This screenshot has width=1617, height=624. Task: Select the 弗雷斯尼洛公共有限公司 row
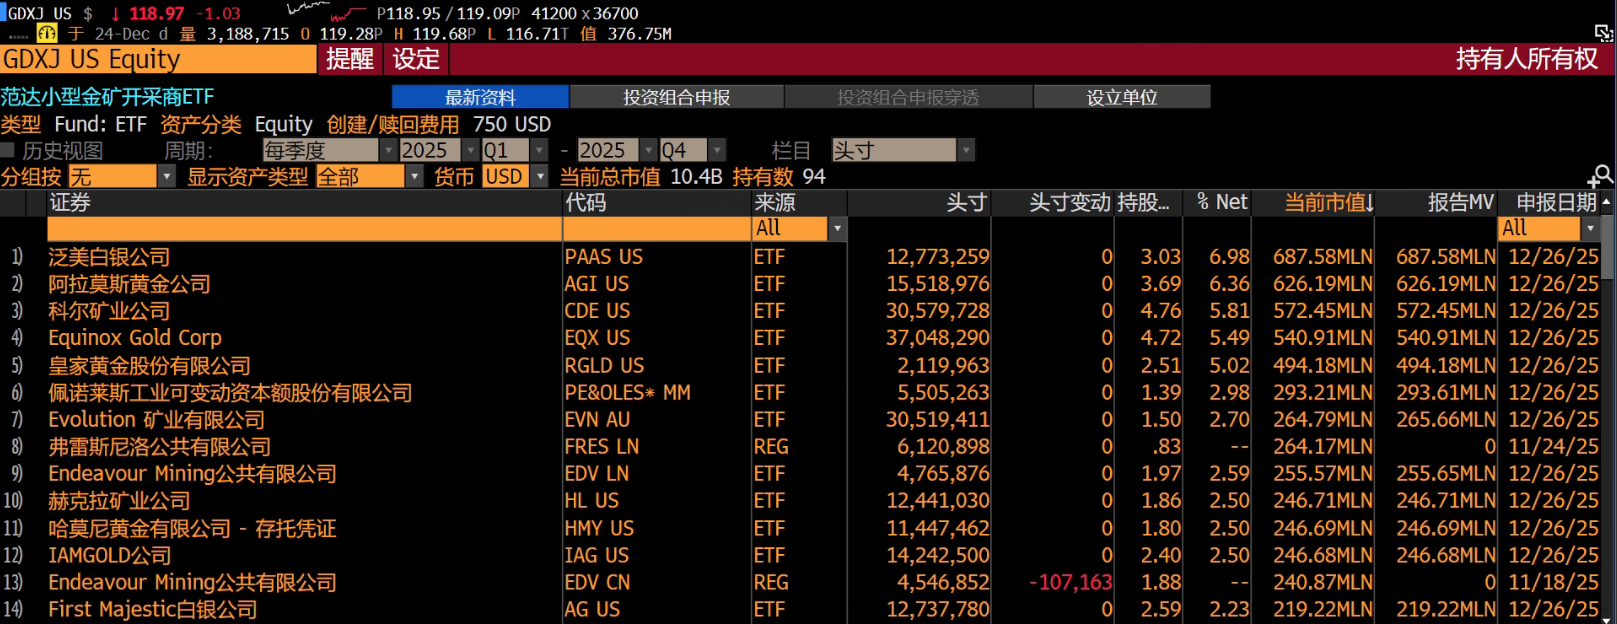800,447
